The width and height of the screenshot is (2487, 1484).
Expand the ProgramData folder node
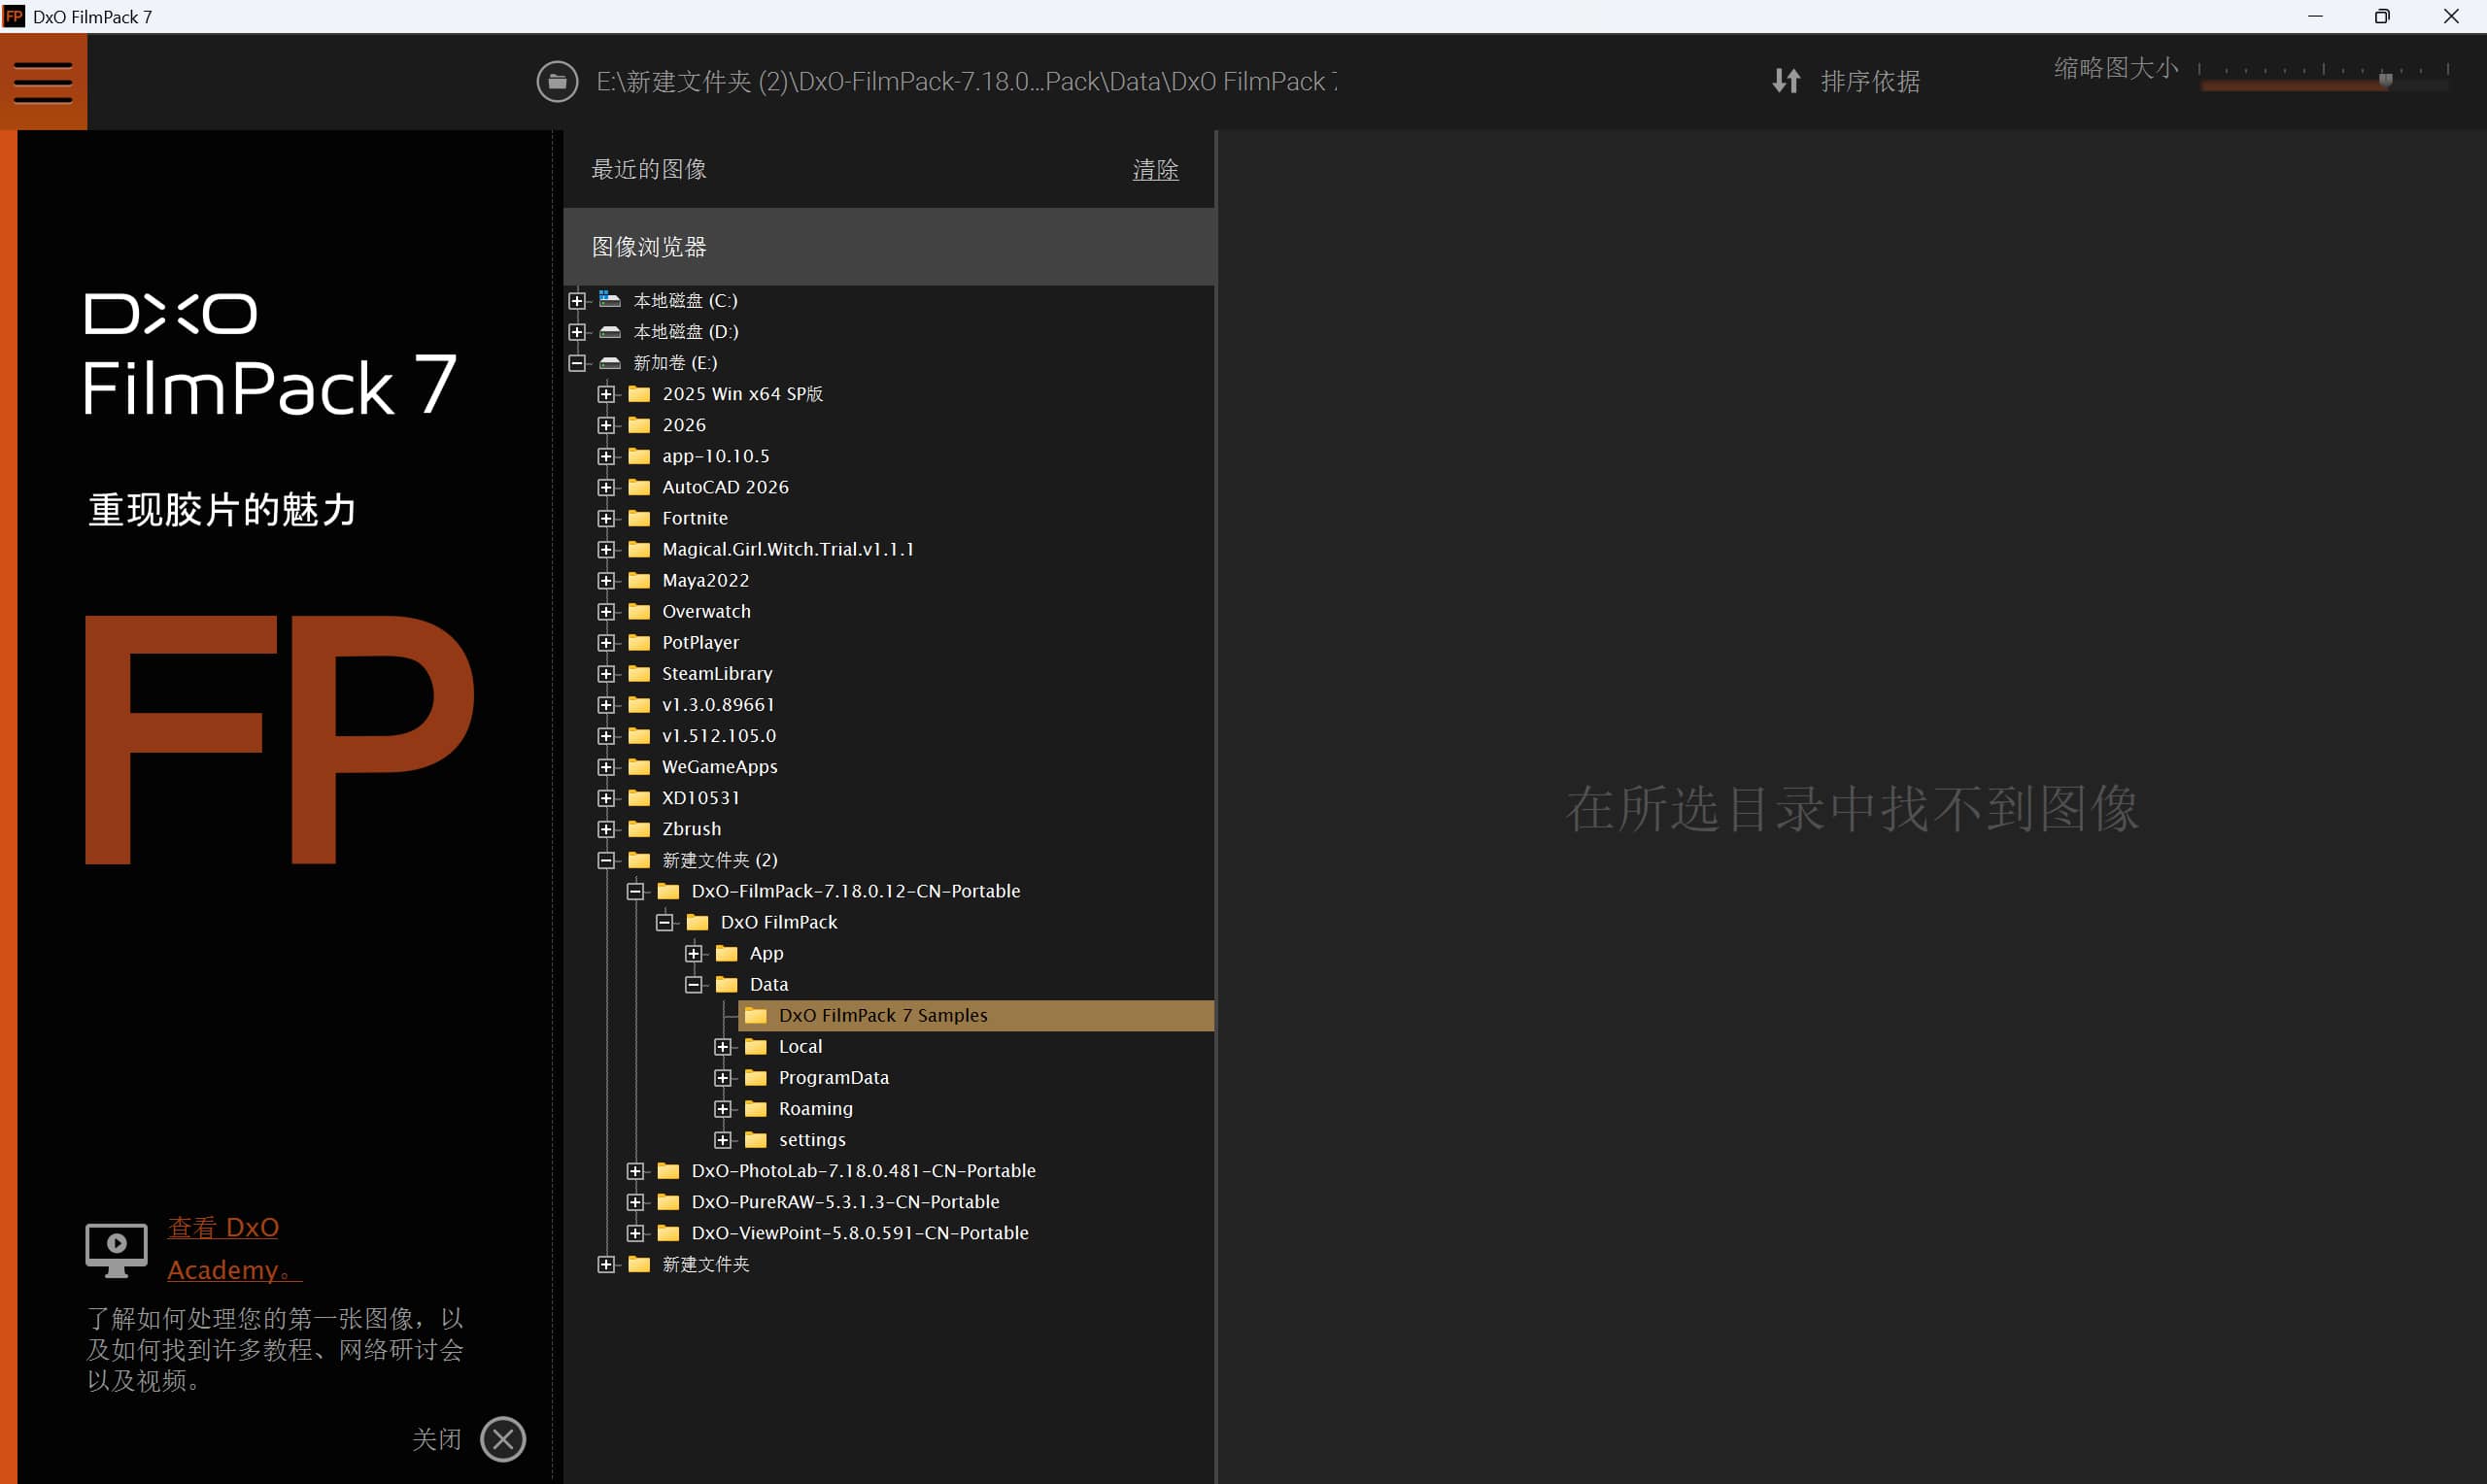pyautogui.click(x=723, y=1077)
